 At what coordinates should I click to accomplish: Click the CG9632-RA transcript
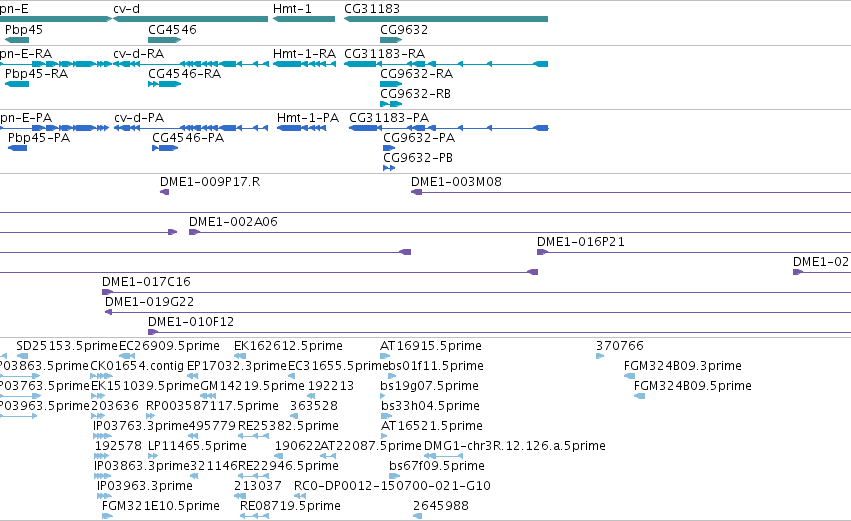[x=391, y=84]
